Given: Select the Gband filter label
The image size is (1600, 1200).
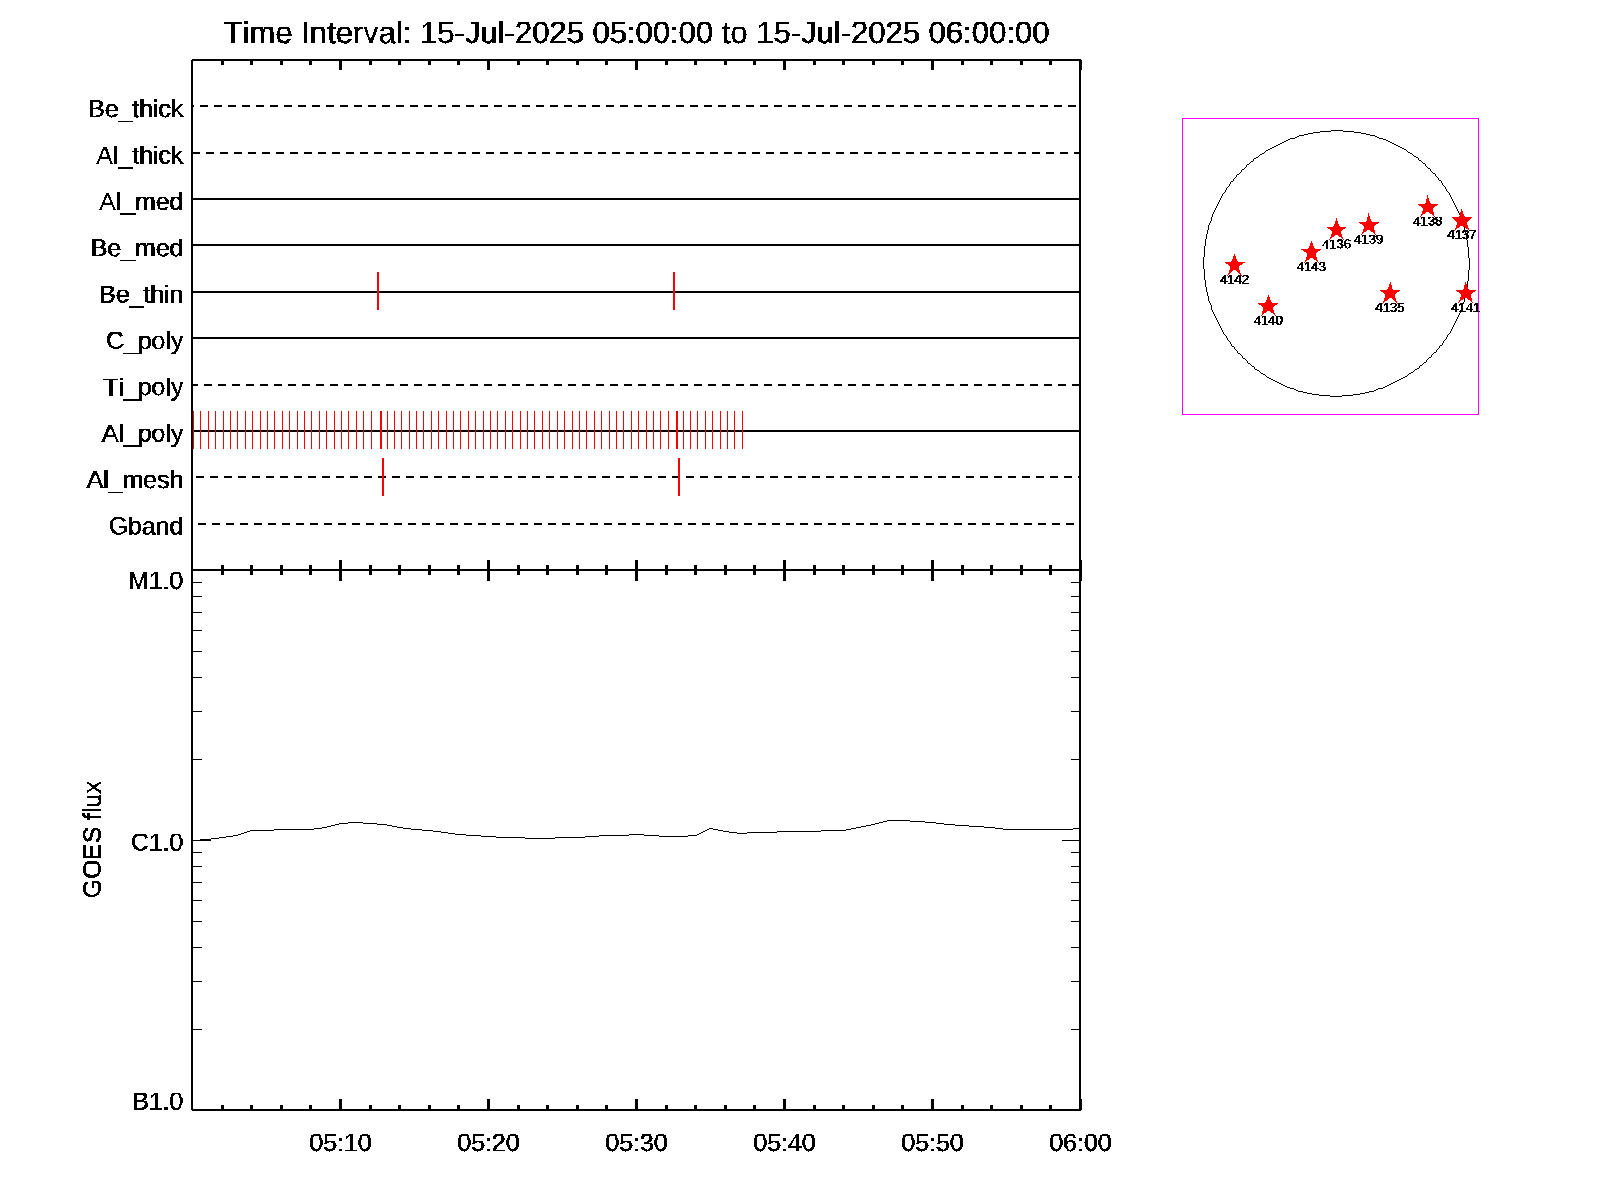Looking at the screenshot, I should pos(146,527).
